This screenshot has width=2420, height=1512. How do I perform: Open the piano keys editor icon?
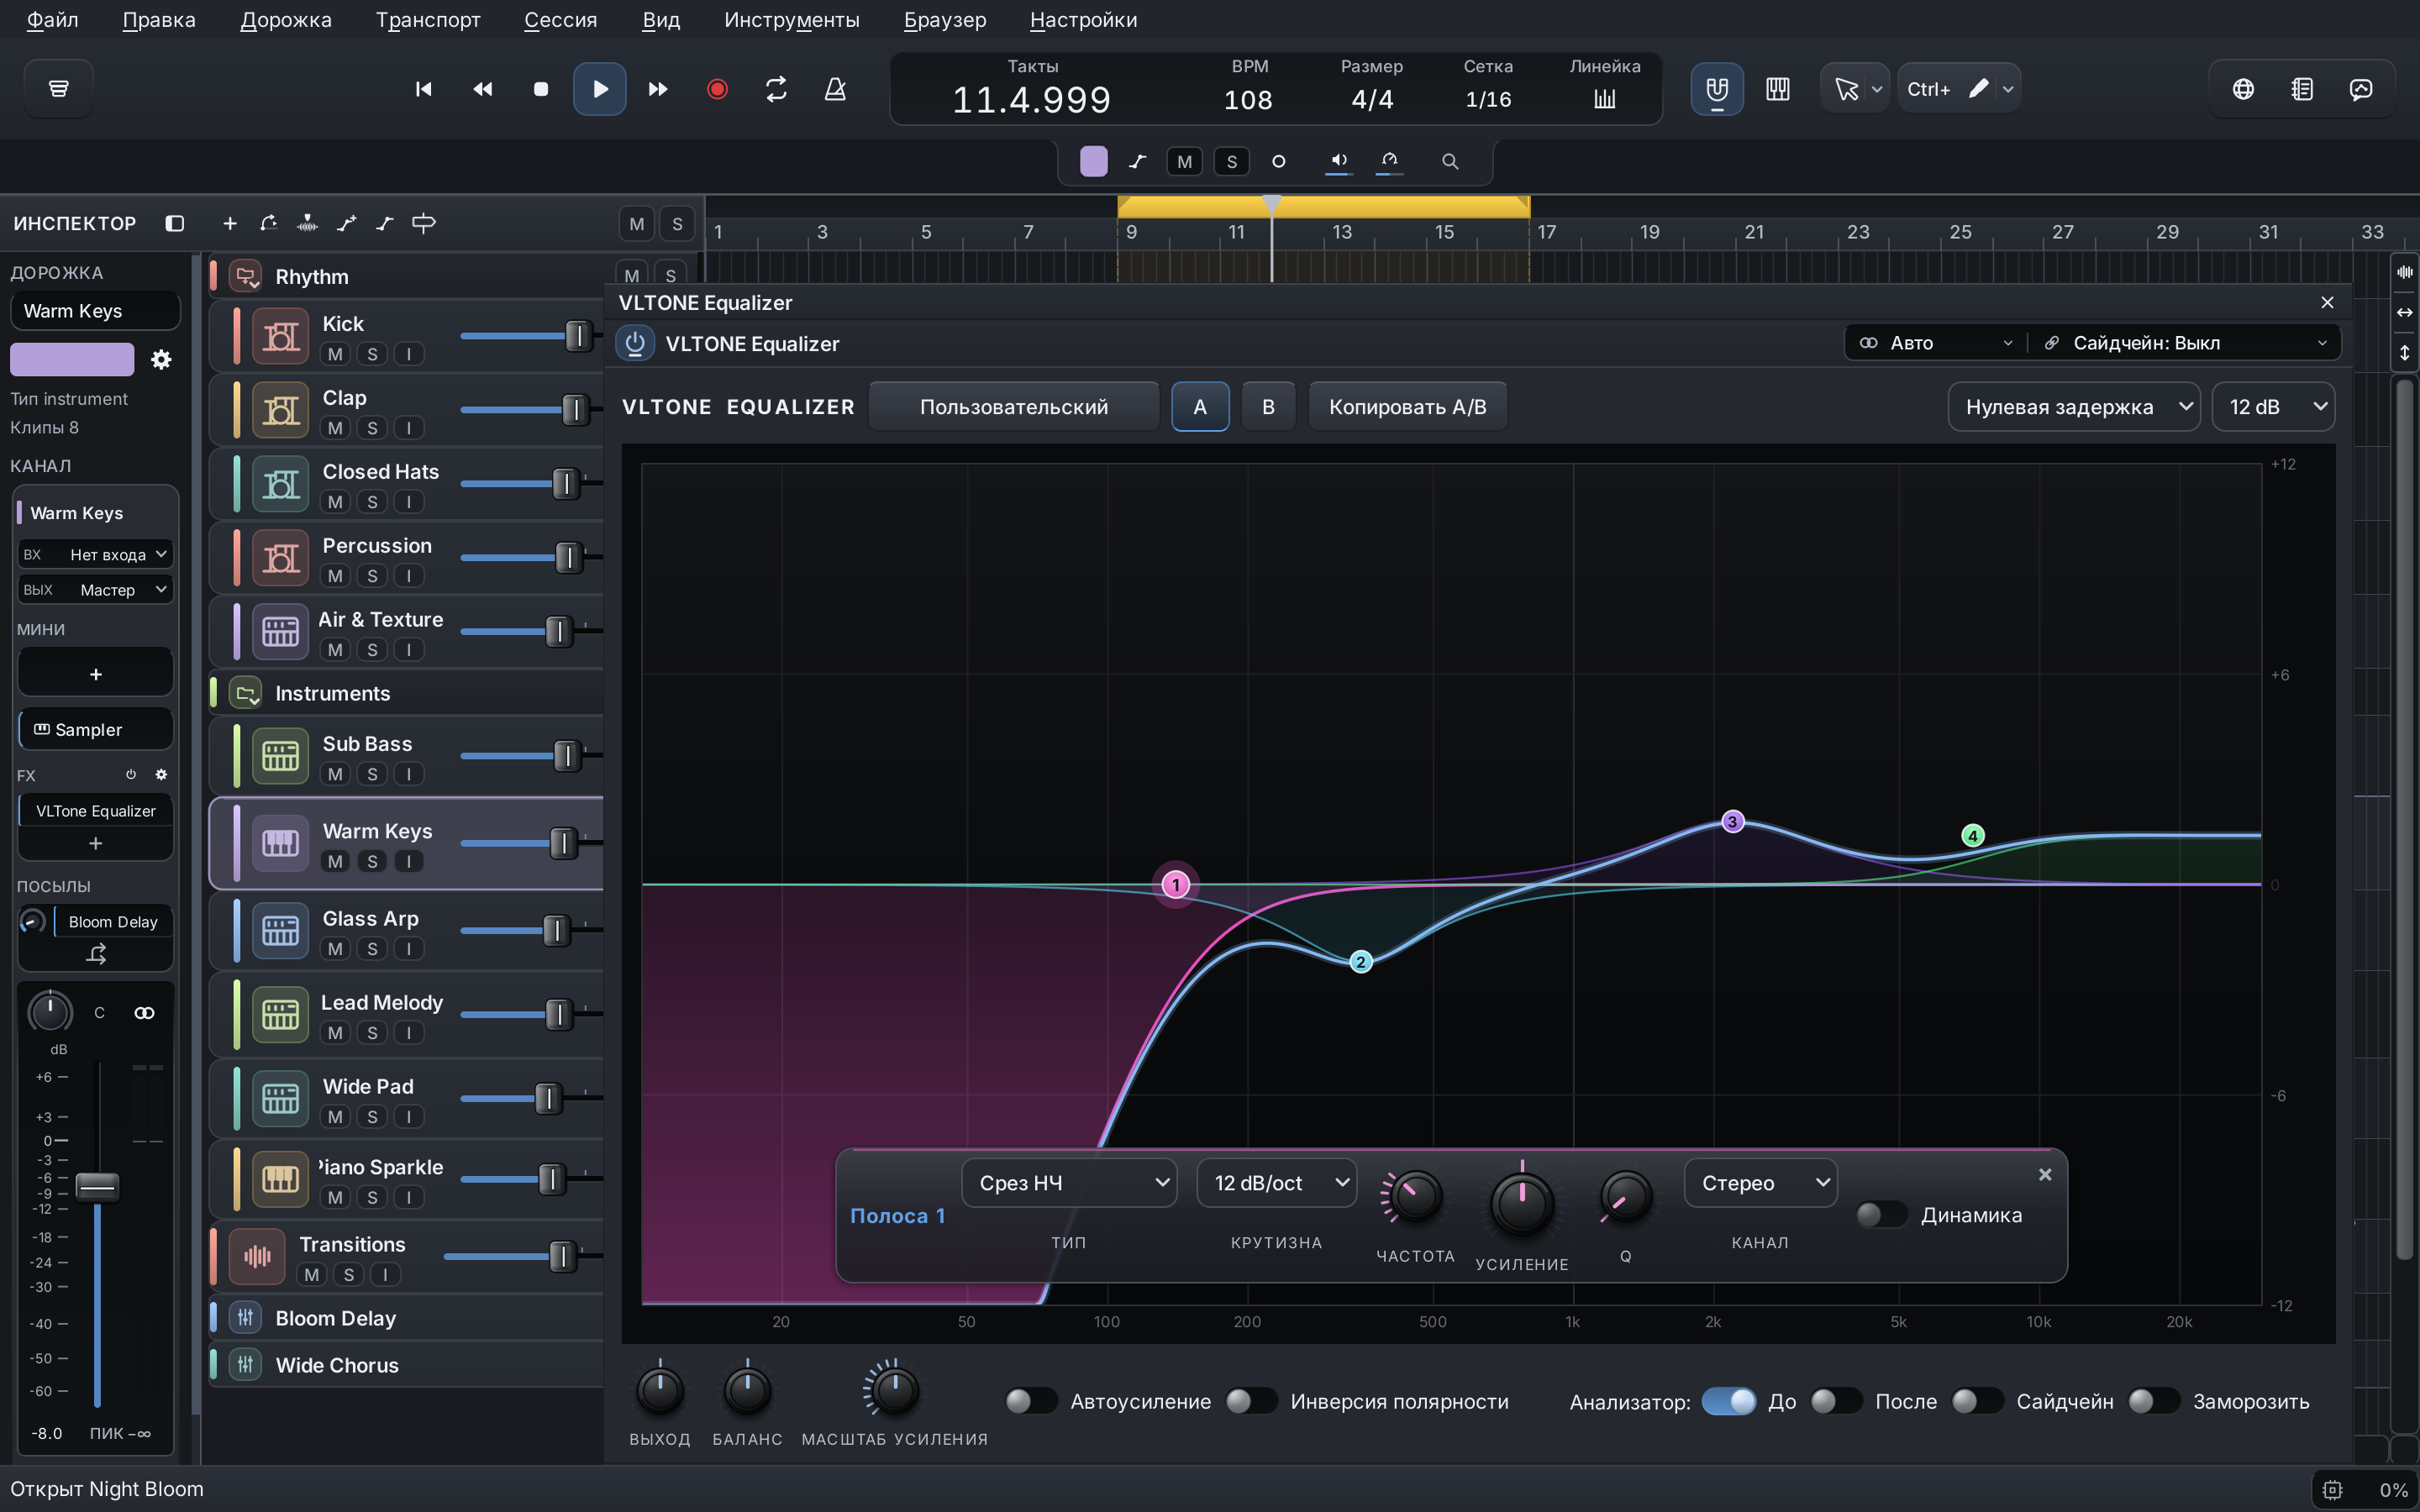[1777, 89]
